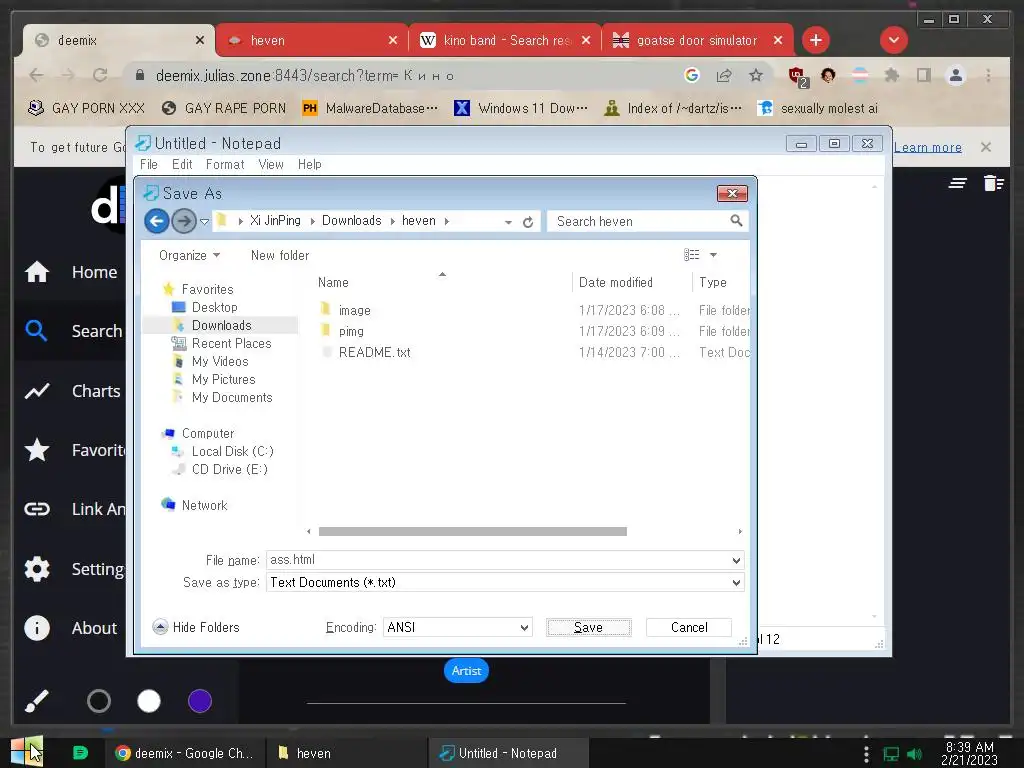Expand the File name history dropdown arrow
Image resolution: width=1024 pixels, height=768 pixels.
pos(736,560)
